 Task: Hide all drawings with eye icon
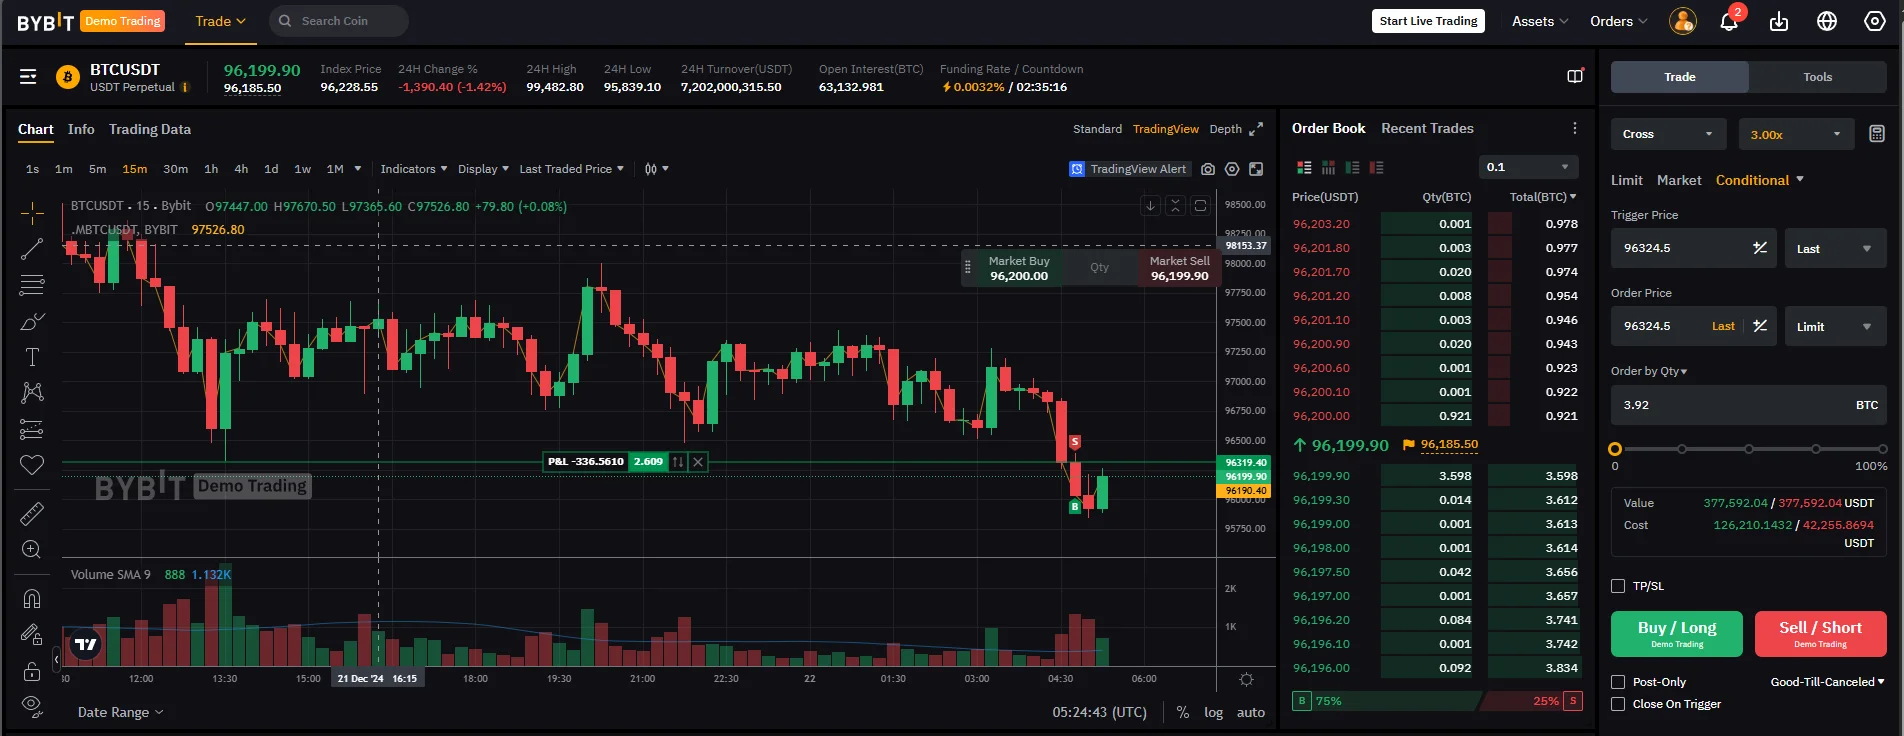click(x=32, y=705)
